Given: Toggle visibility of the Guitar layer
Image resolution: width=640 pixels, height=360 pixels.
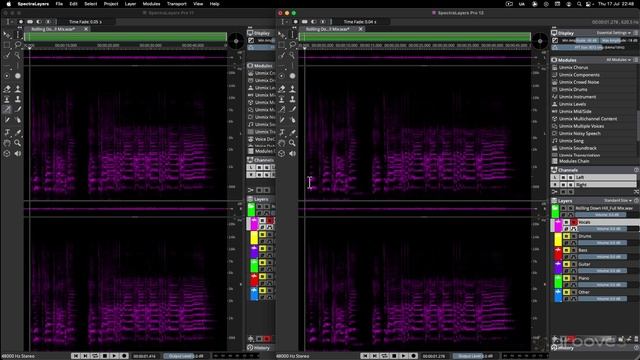Looking at the screenshot, I should (567, 264).
